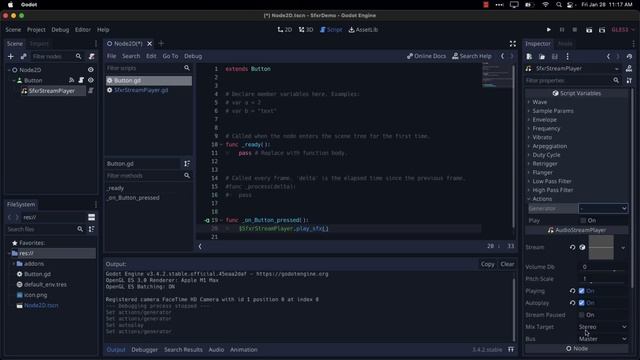Toggle FileSystem split view mode icon
The height and width of the screenshot is (360, 640).
[x=91, y=217]
